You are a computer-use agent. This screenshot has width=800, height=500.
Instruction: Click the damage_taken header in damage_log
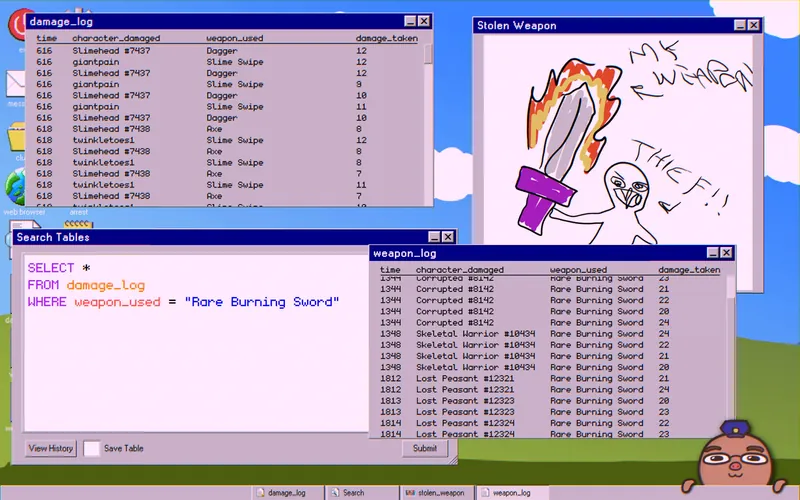click(387, 38)
